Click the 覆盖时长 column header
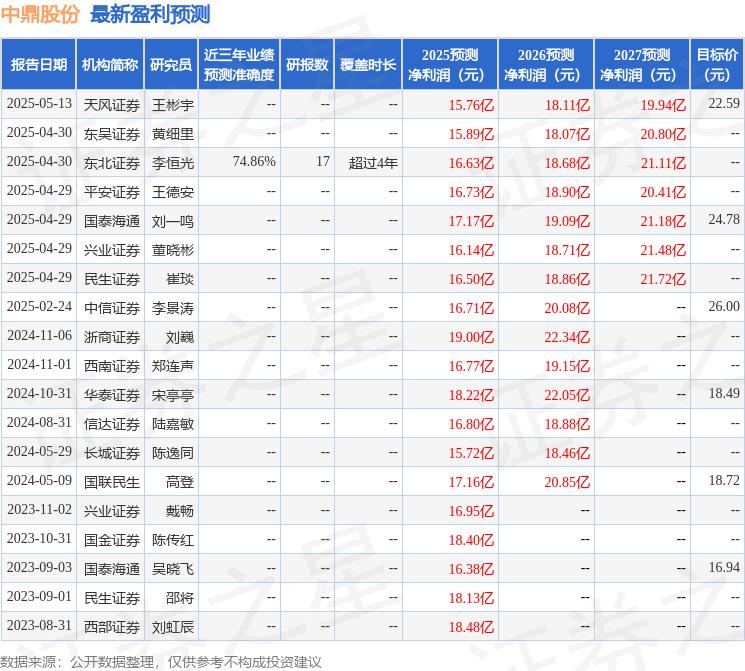Screen dimensions: 745x671 tap(368, 65)
